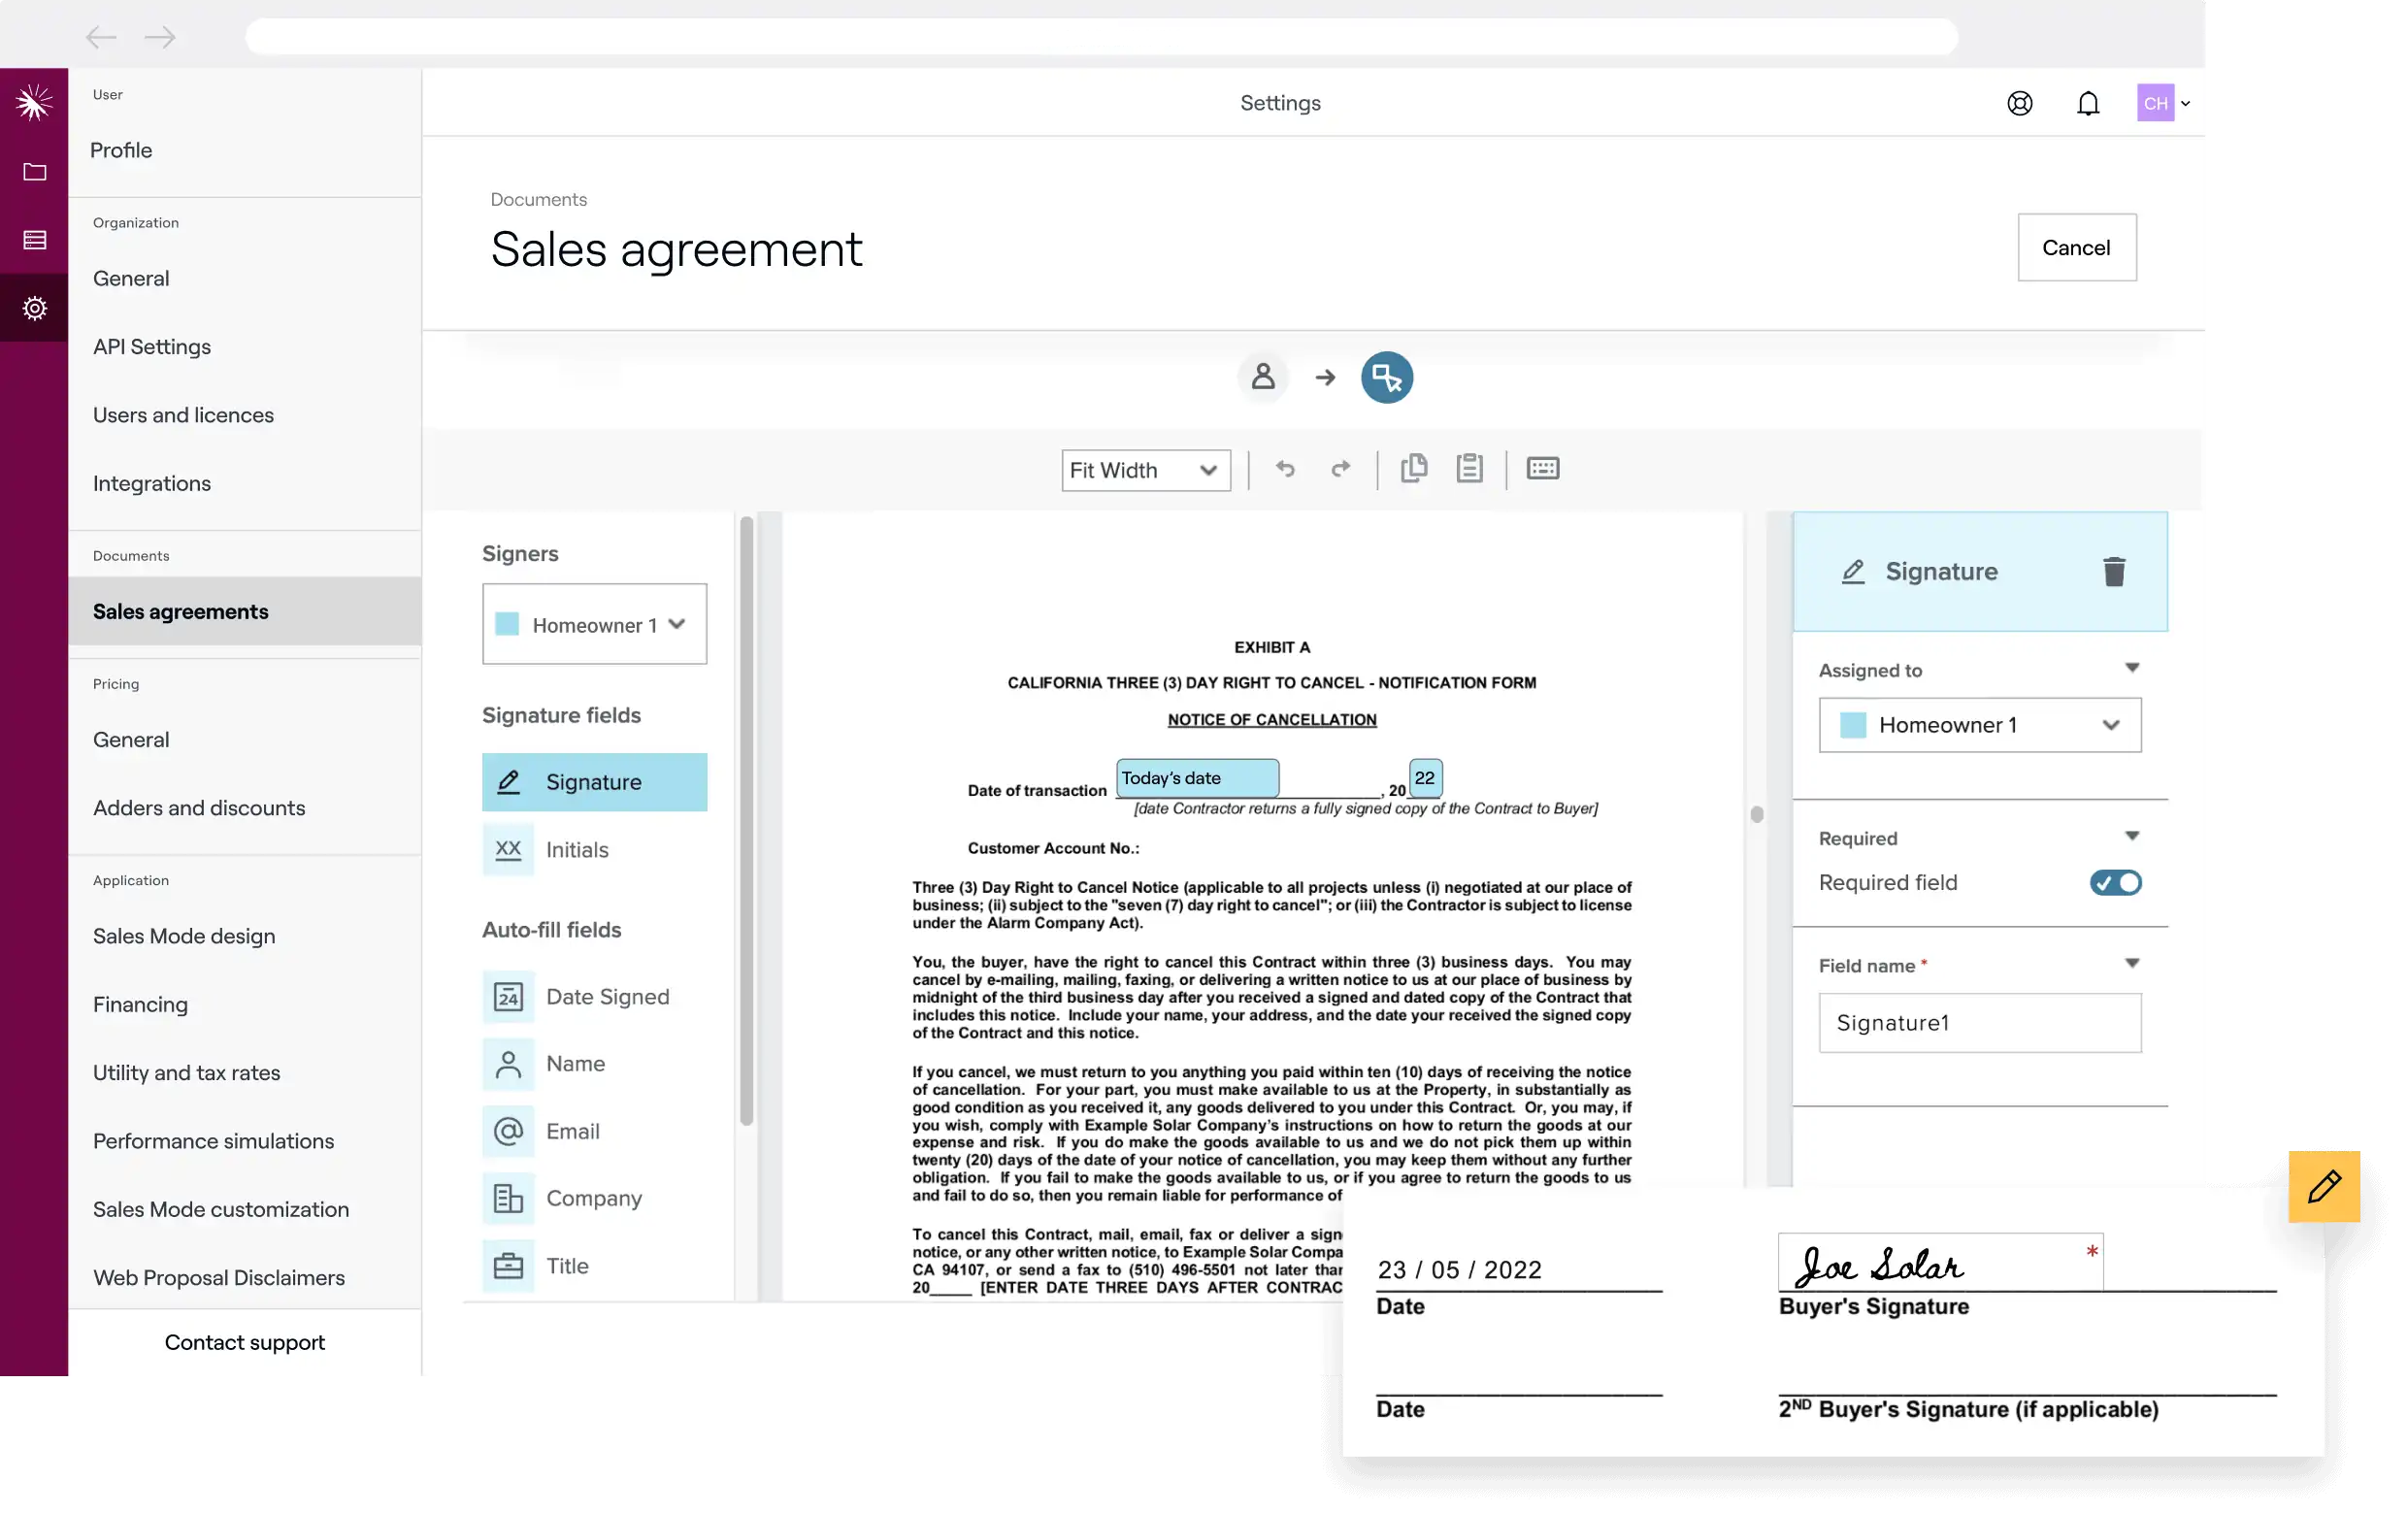Add an Initials signature field
The image size is (2408, 1514).
594,849
